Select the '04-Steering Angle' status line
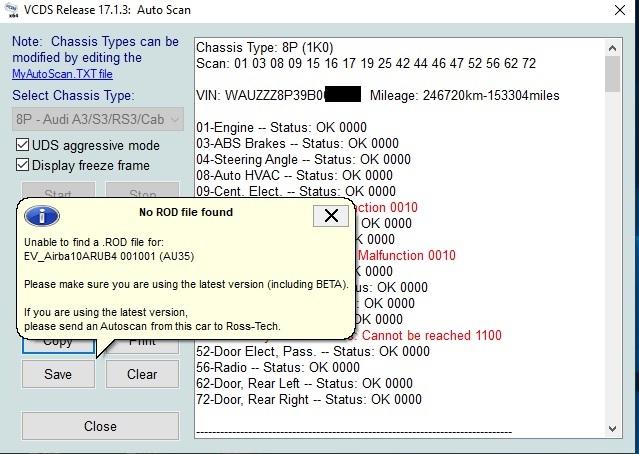Viewport: 639px width, 454px height. (x=303, y=159)
